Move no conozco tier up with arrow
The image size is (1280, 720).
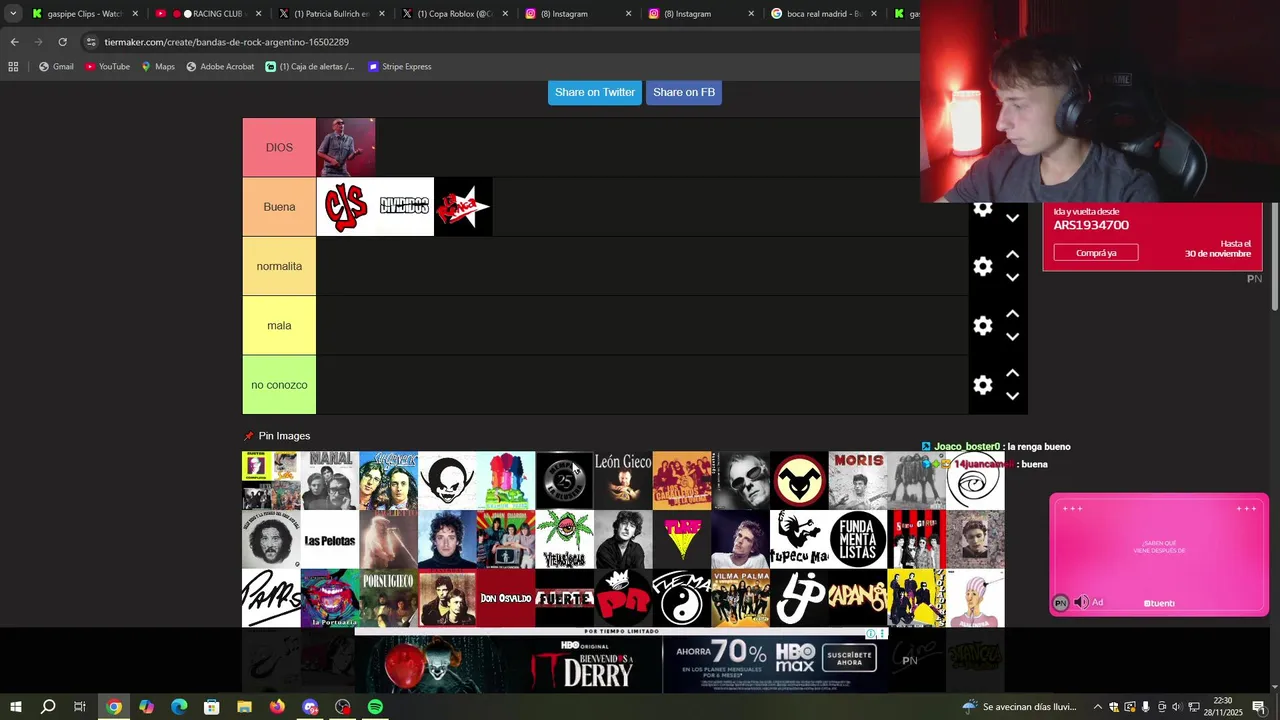(x=1012, y=373)
